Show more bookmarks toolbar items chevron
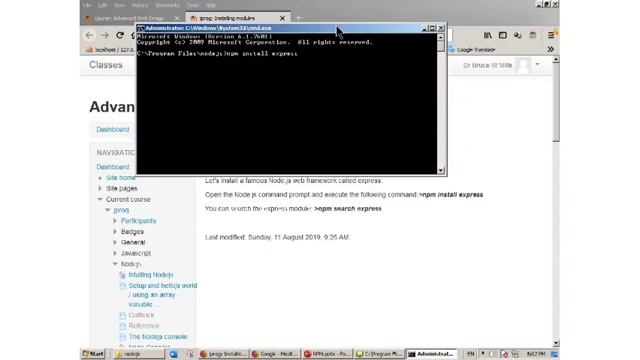The width and height of the screenshot is (640, 360). tap(550, 49)
